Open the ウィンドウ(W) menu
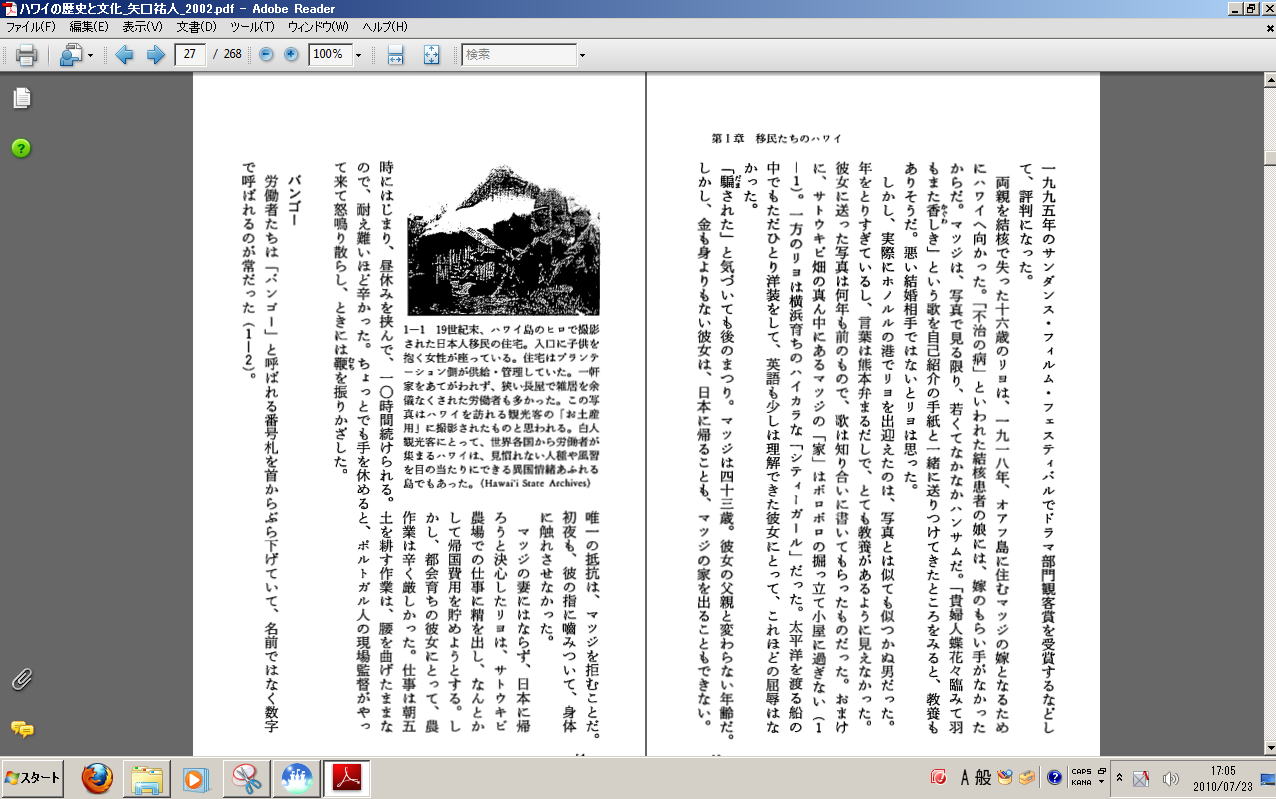The height and width of the screenshot is (799, 1276). 317,26
